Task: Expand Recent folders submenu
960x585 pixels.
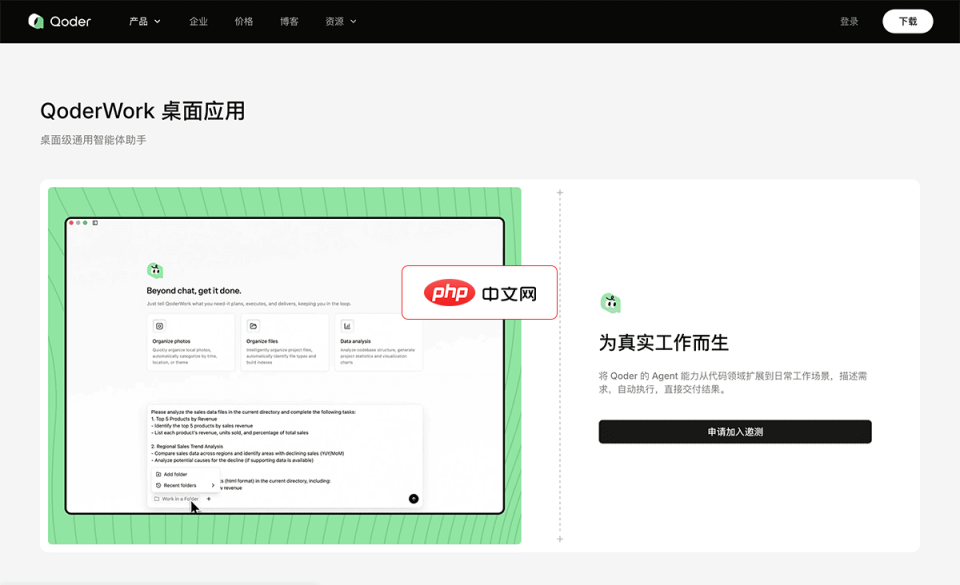Action: (185, 485)
